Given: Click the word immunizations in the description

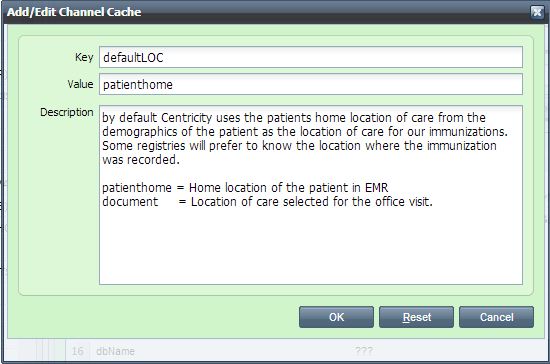Looking at the screenshot, I should pyautogui.click(x=468, y=132).
